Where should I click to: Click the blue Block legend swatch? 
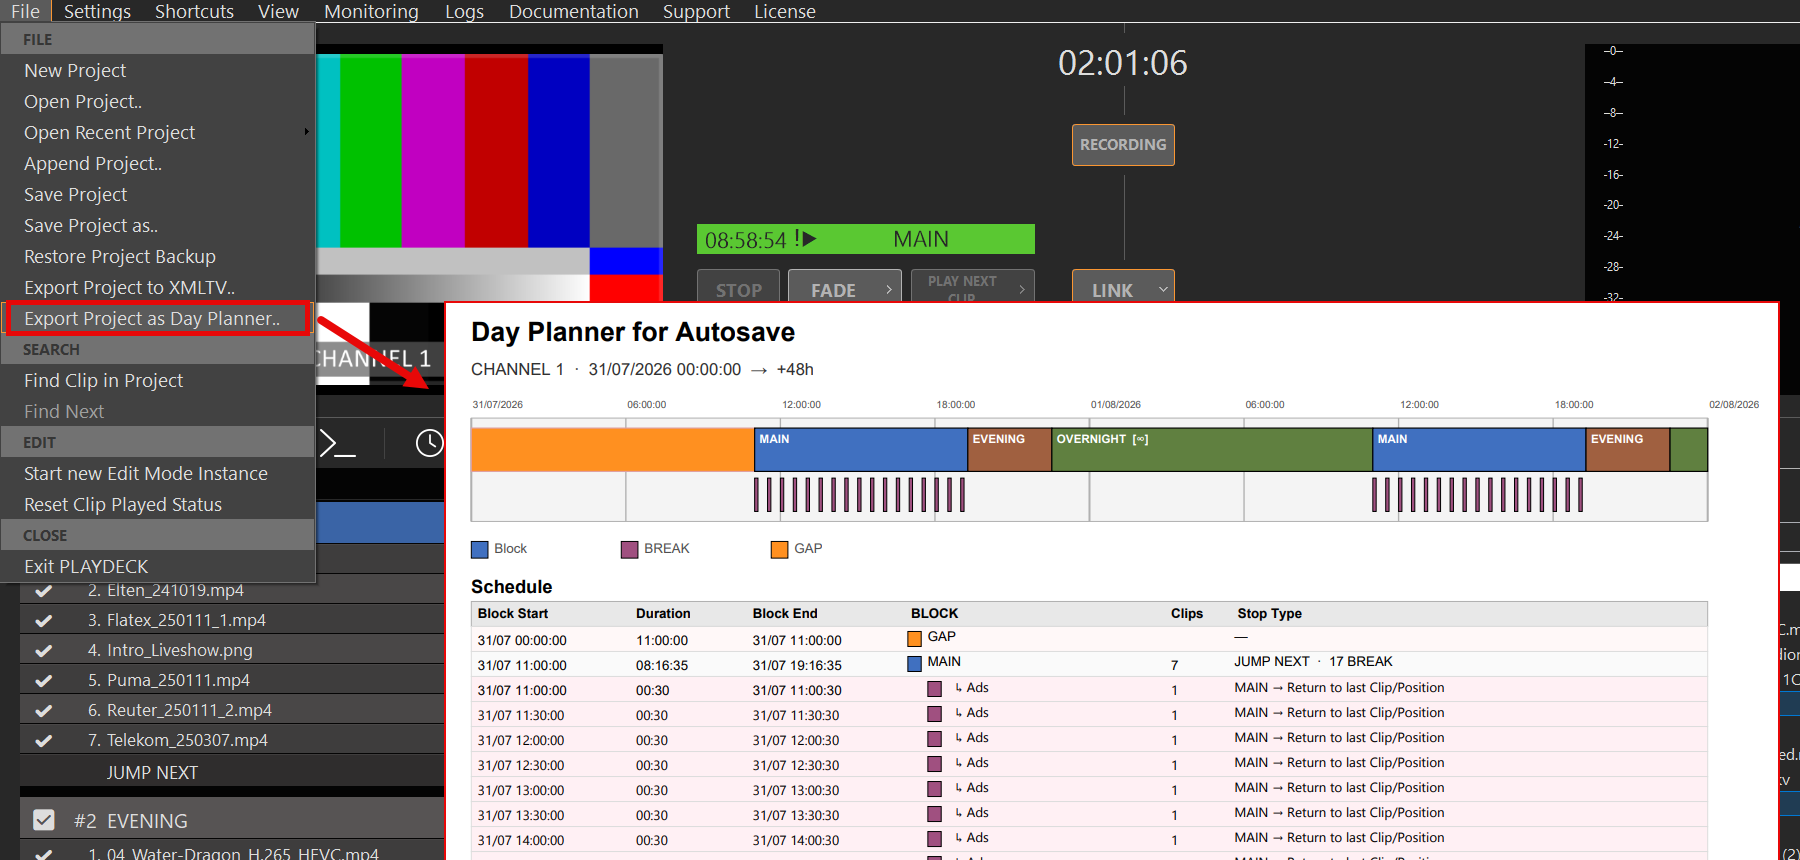click(x=480, y=549)
